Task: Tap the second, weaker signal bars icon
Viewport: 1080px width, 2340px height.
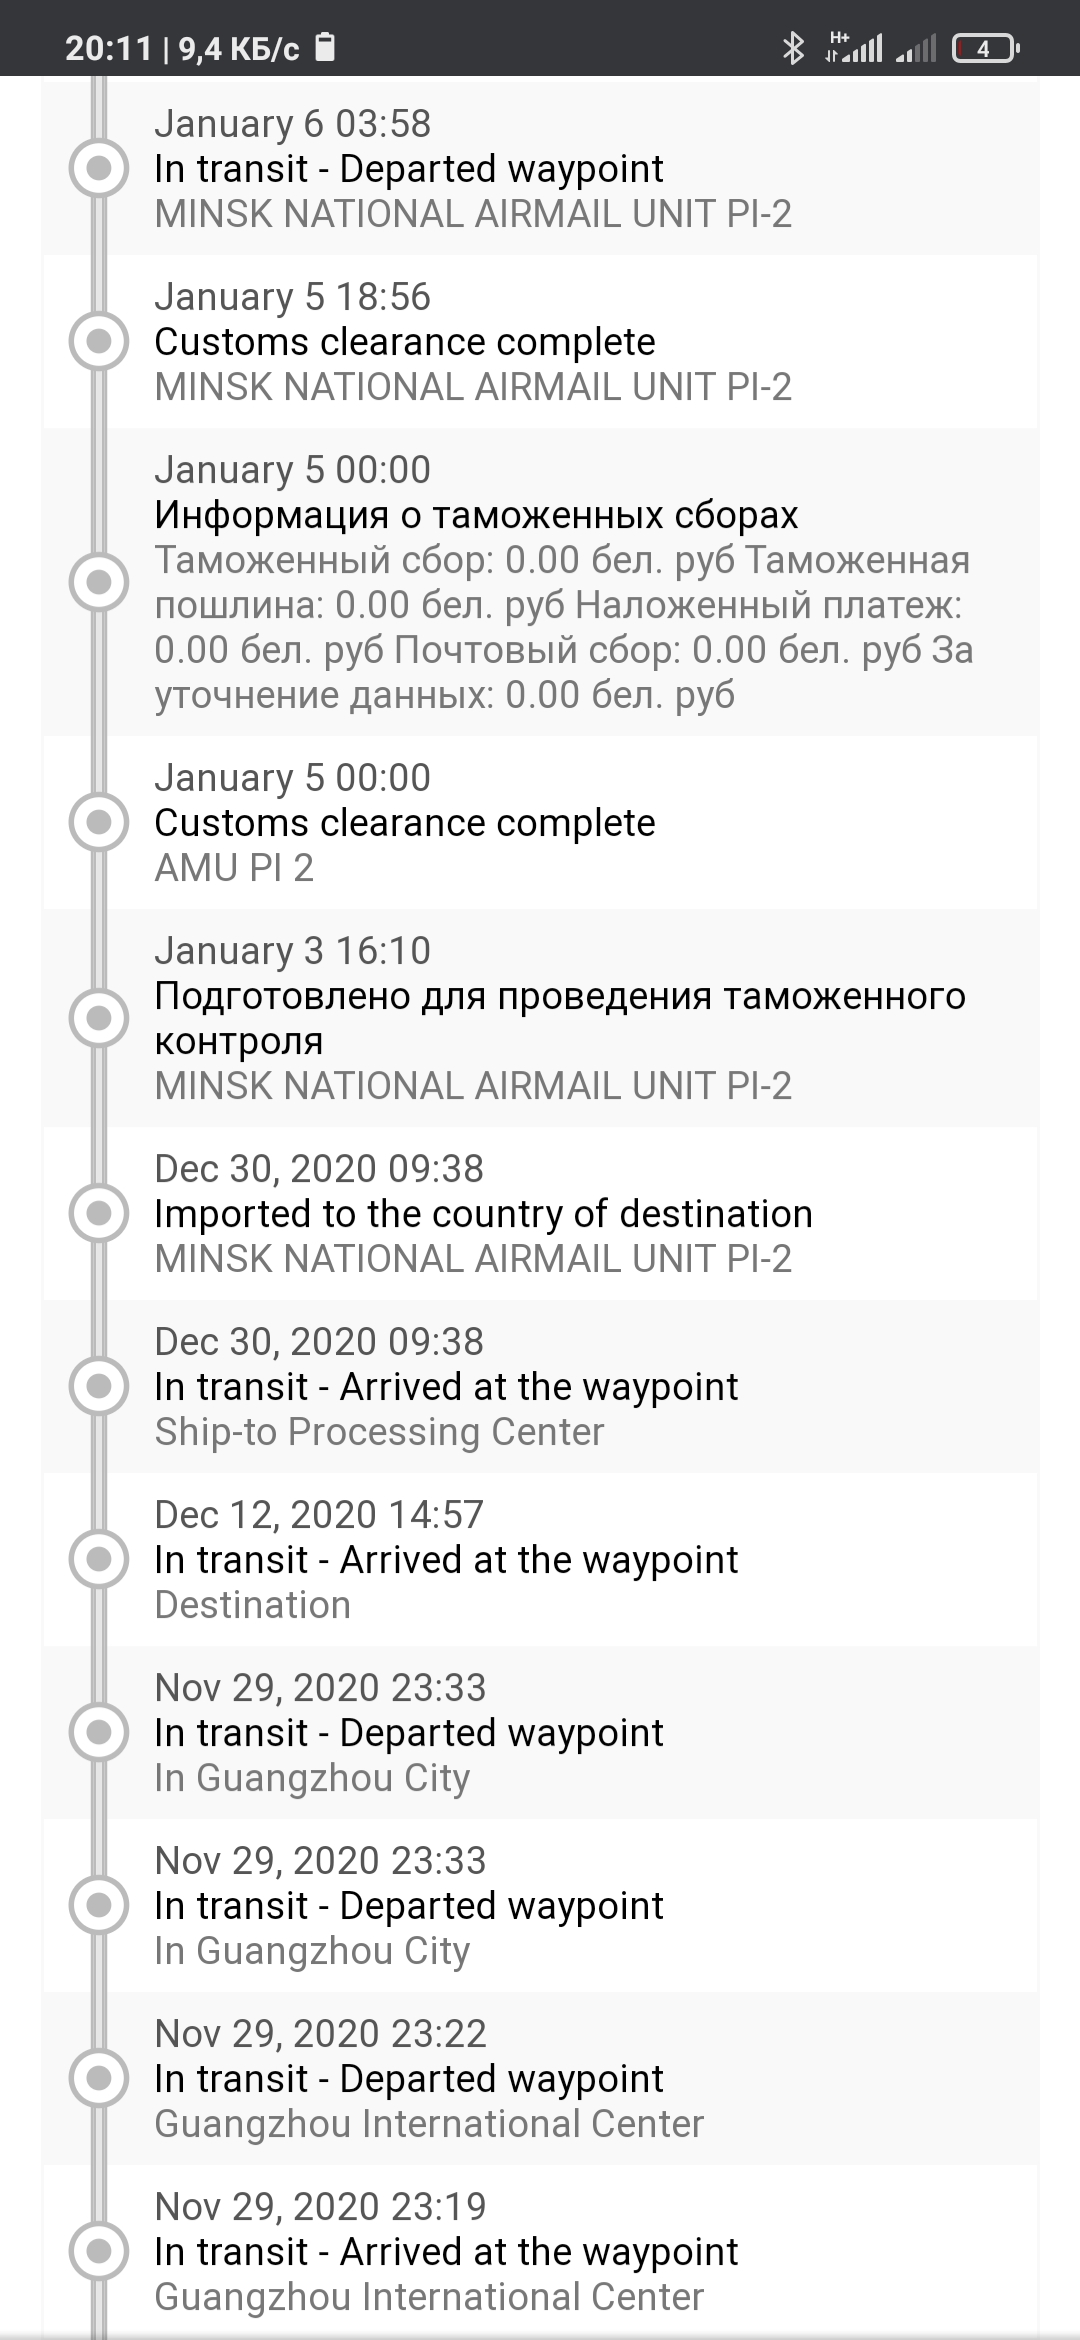Action: pos(915,48)
